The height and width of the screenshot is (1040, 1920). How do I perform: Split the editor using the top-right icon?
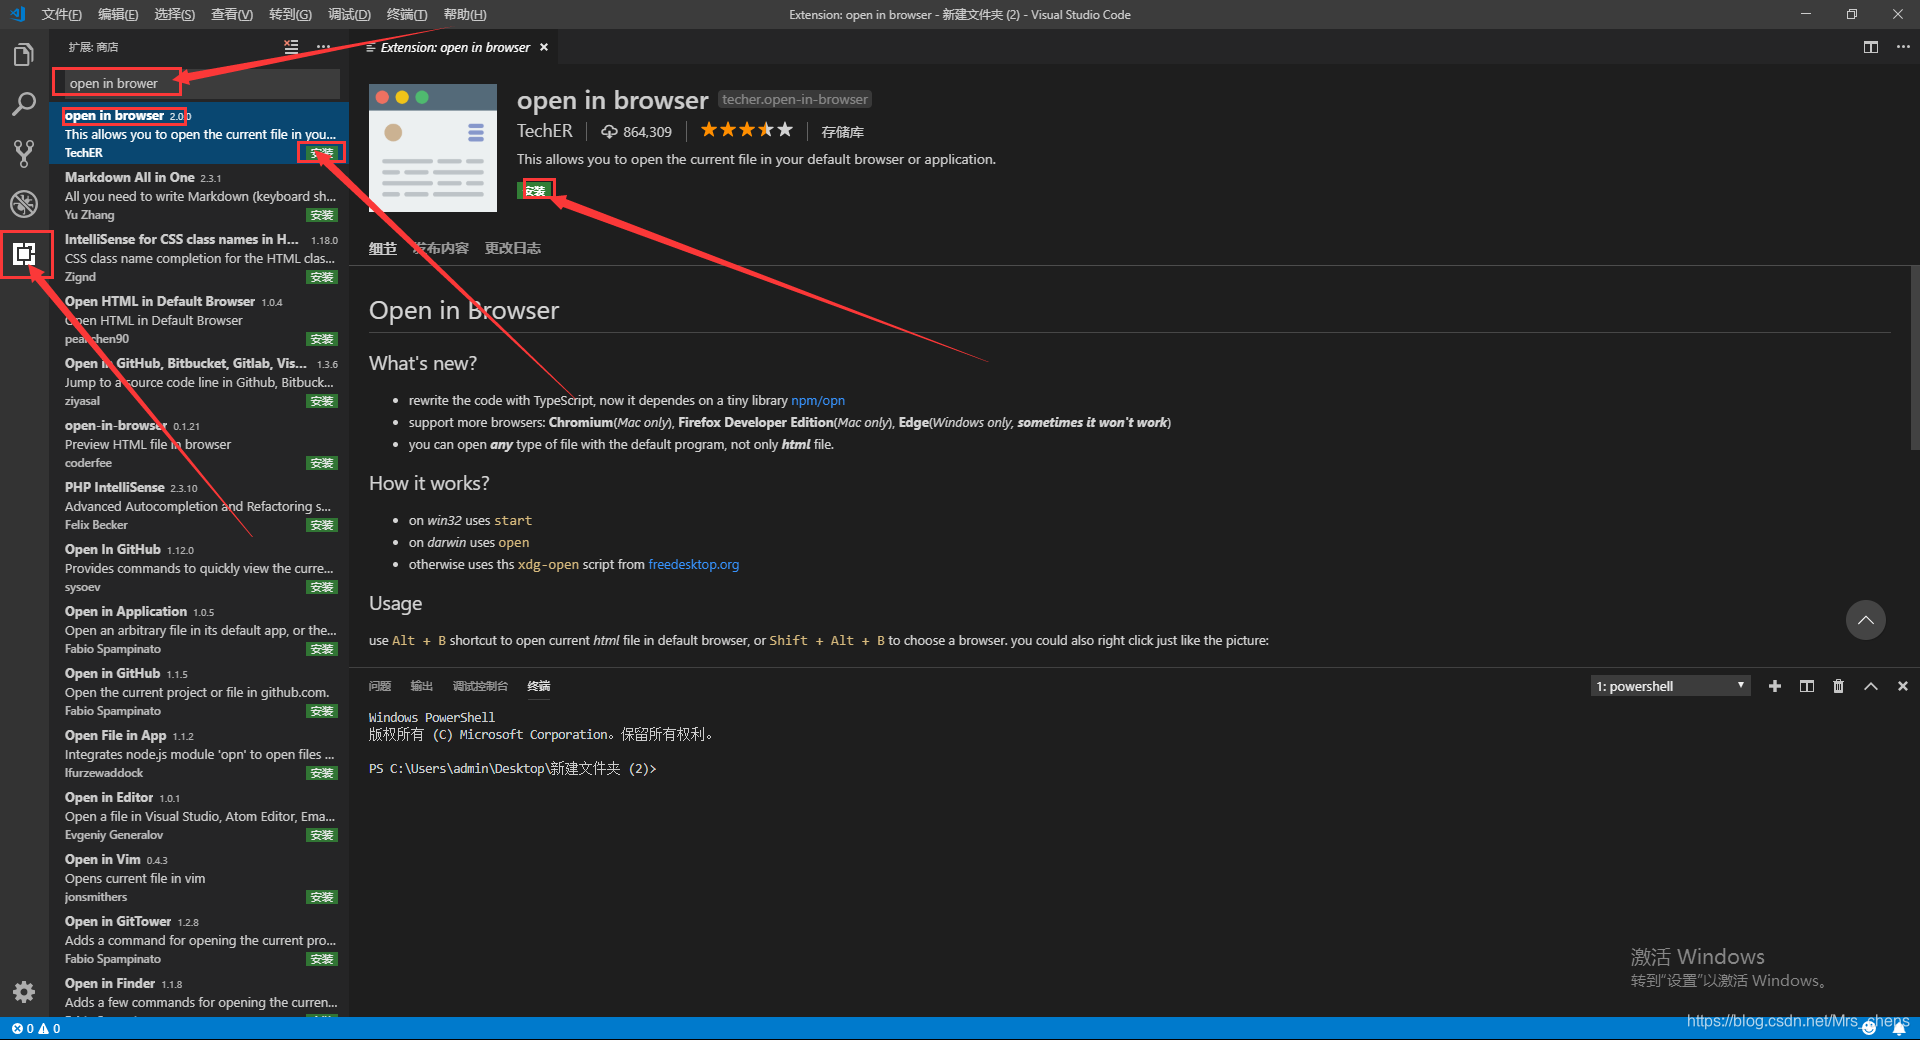click(x=1871, y=47)
